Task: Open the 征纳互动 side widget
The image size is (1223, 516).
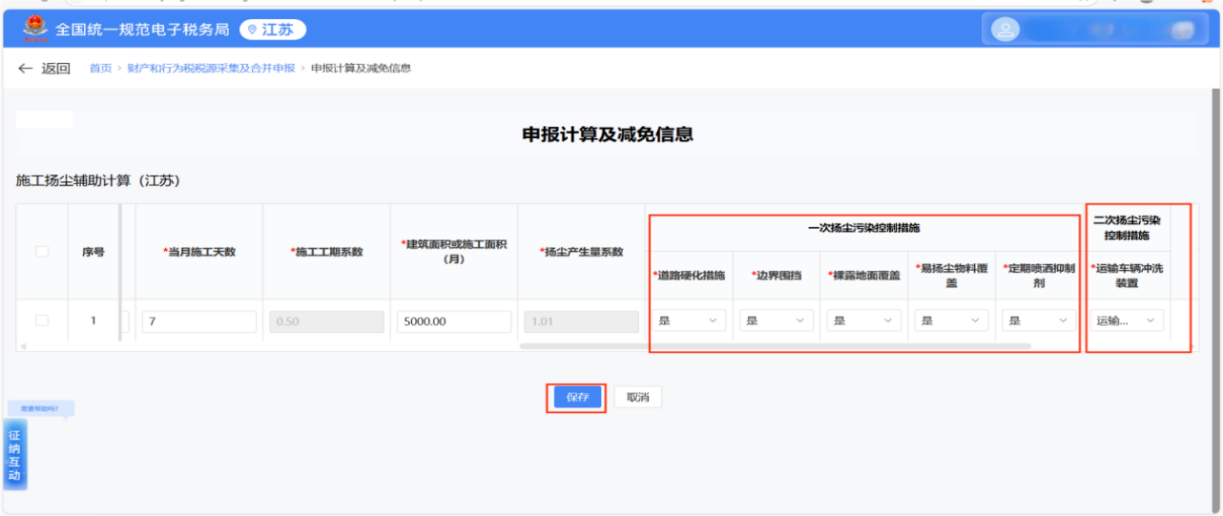Action: 15,455
